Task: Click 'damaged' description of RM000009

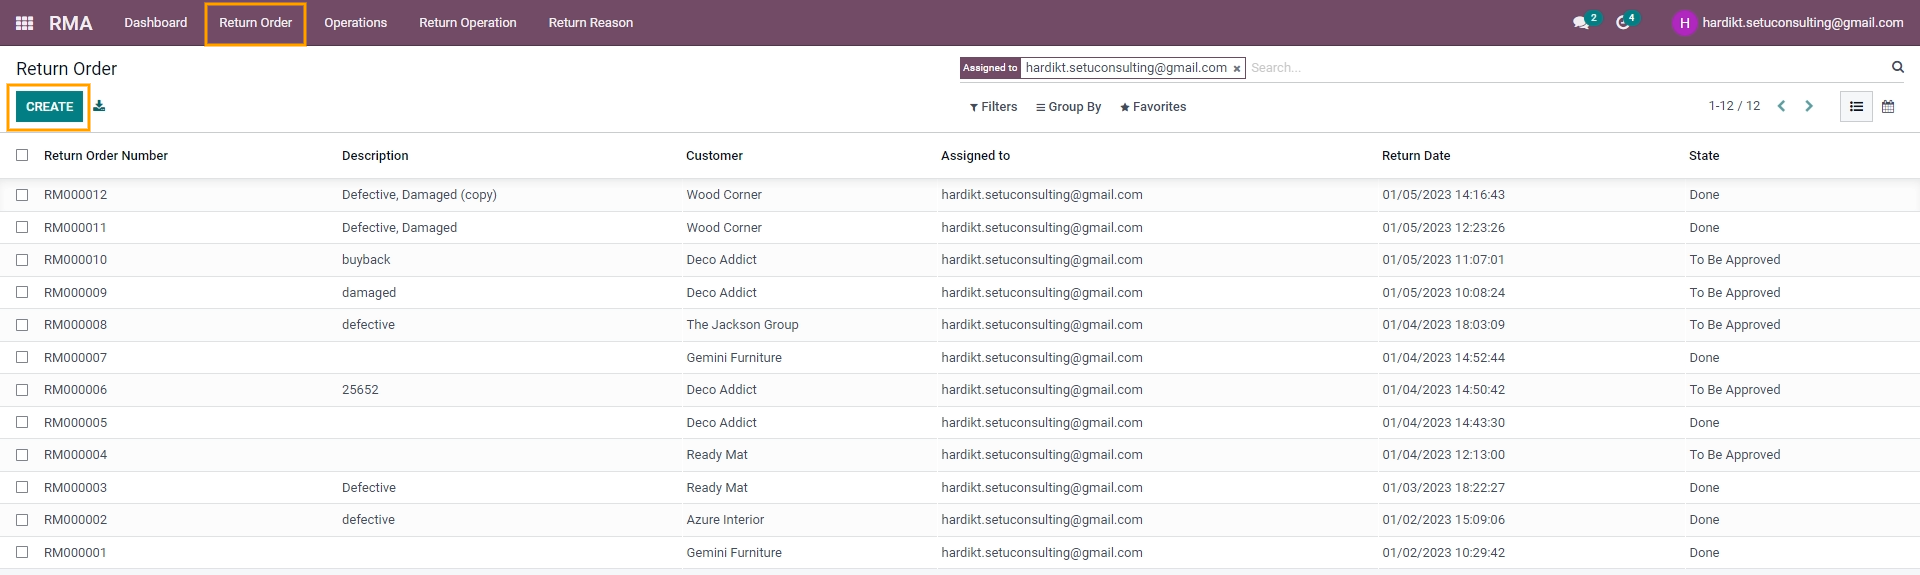Action: pos(369,292)
